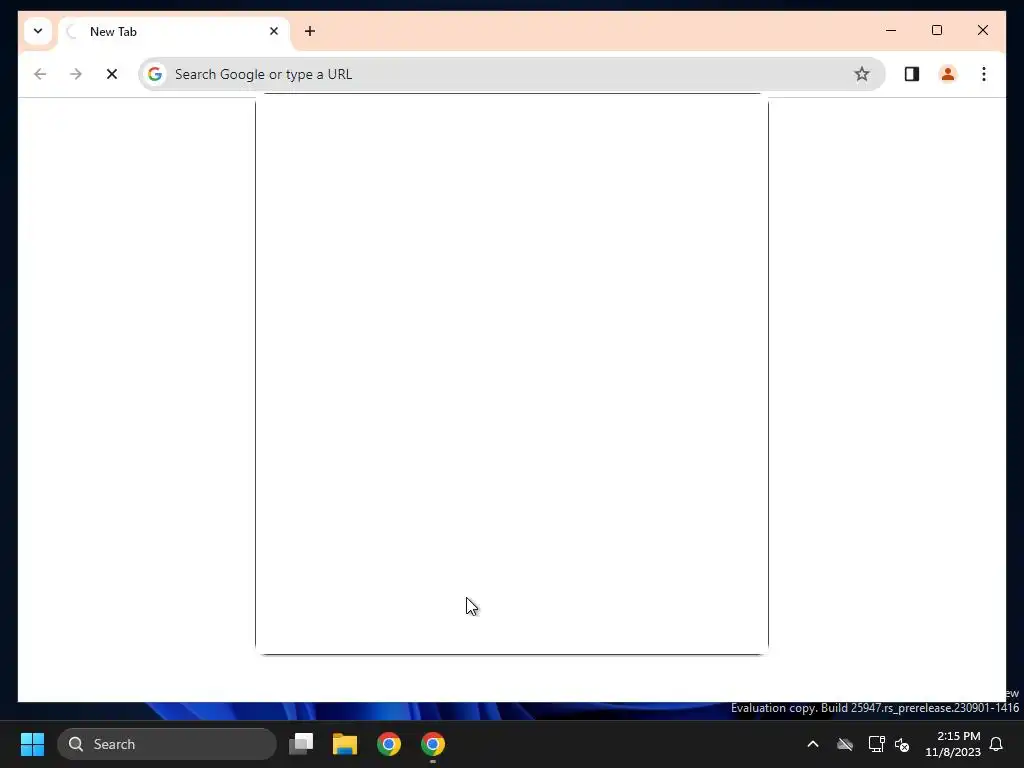Viewport: 1024px width, 768px height.
Task: Bookmark this tab with the star icon
Action: pyautogui.click(x=861, y=74)
